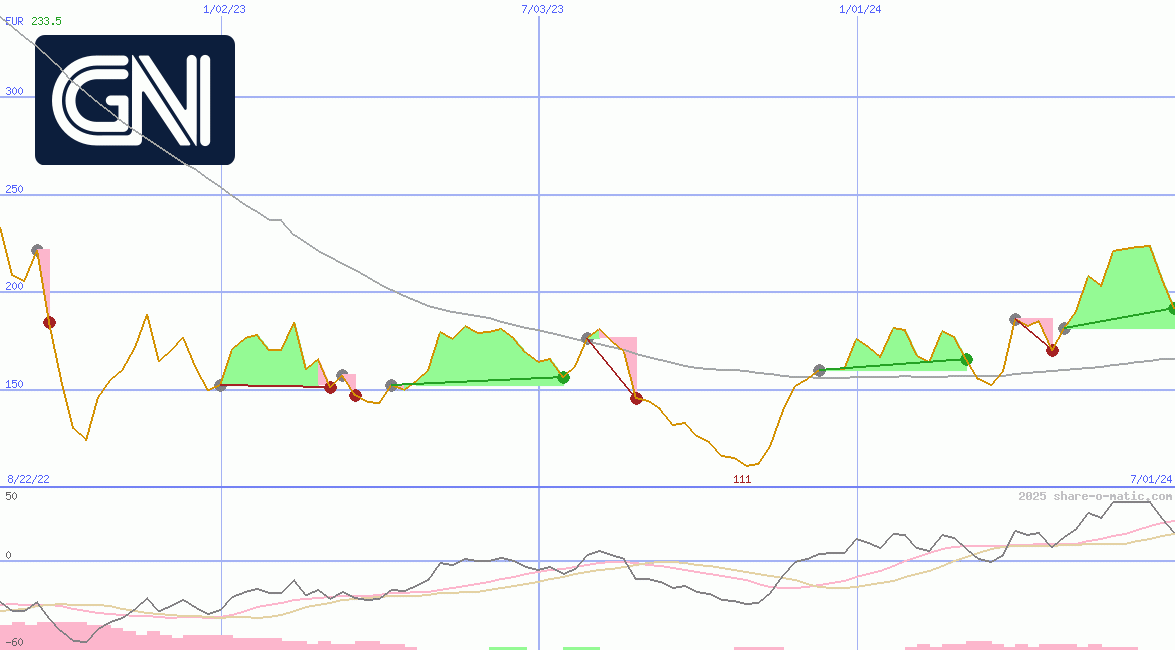Select the red exit marker below 150 after 7/03/23
This screenshot has width=1175, height=650.
[x=636, y=398]
